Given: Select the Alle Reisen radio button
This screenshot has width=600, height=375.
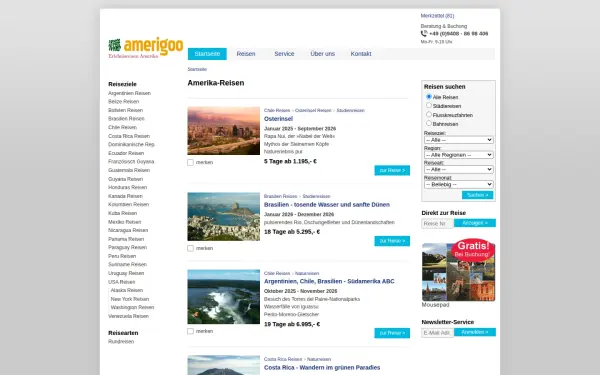Looking at the screenshot, I should point(429,96).
